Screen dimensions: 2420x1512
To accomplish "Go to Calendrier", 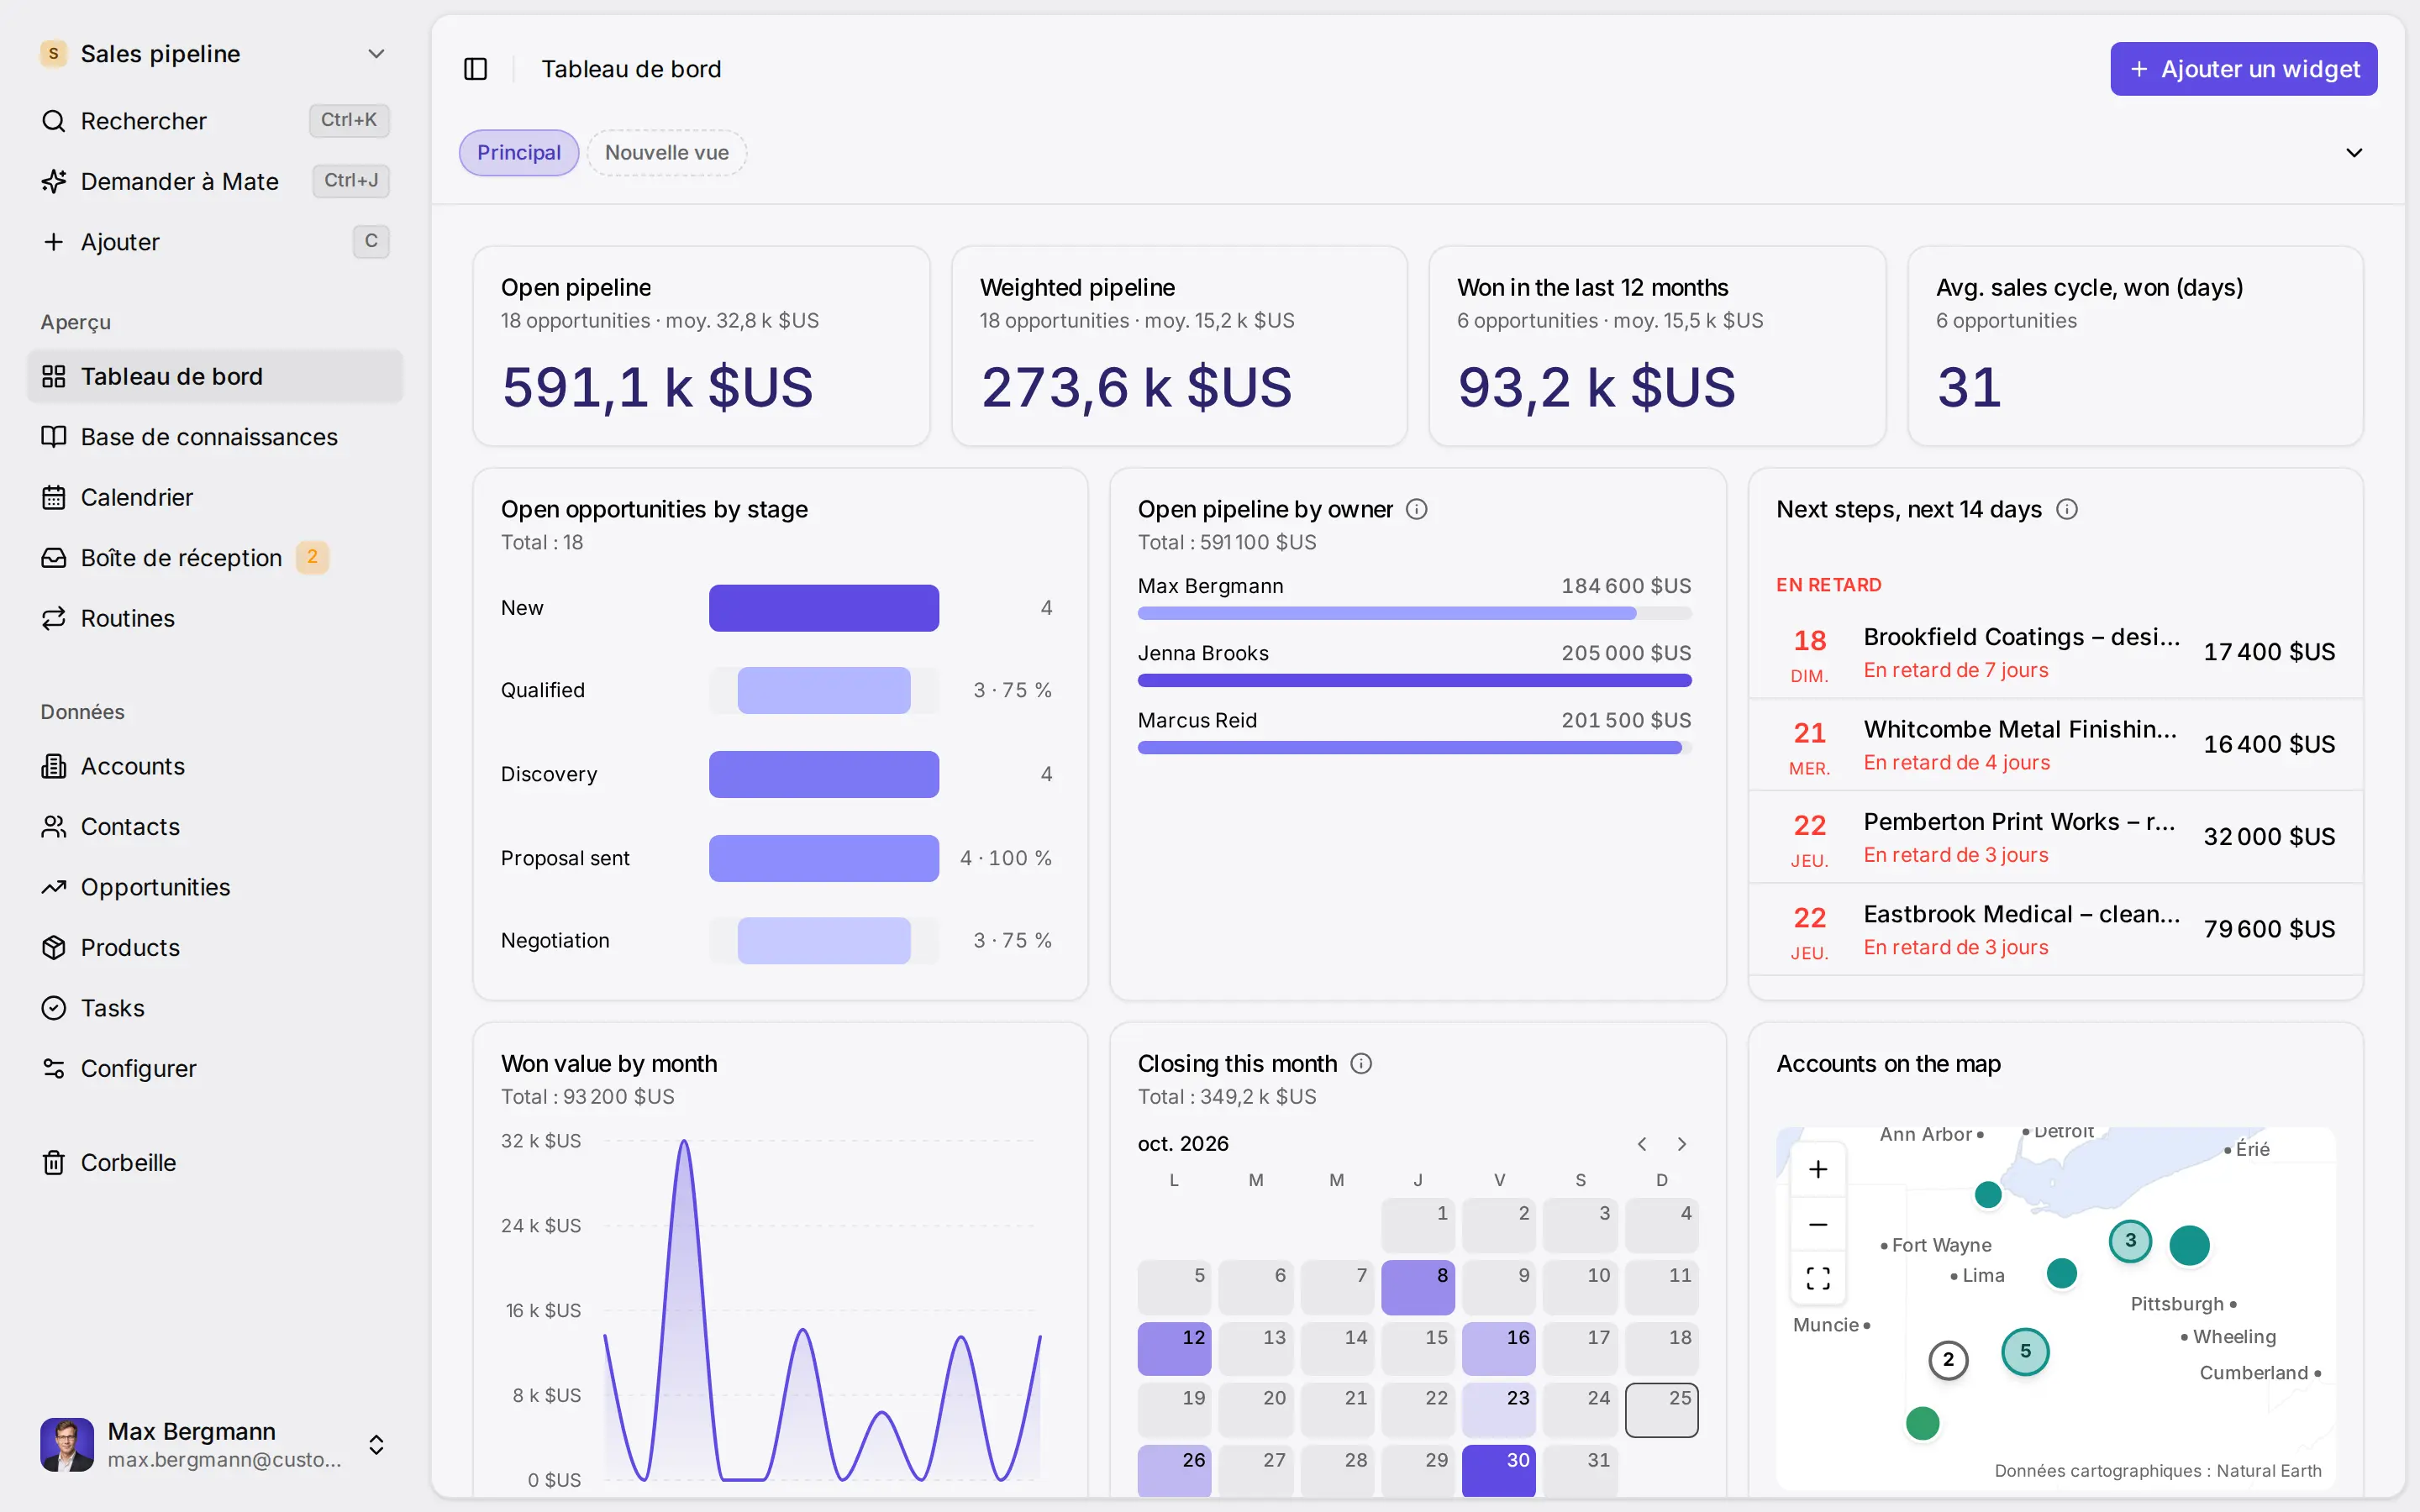I will [x=215, y=497].
